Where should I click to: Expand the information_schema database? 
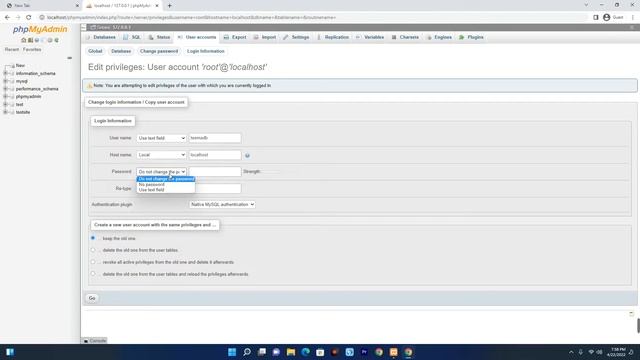(5, 73)
